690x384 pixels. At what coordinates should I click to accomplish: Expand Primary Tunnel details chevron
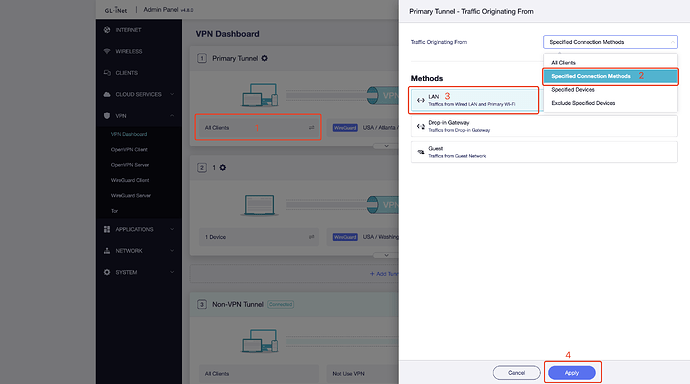(386, 146)
